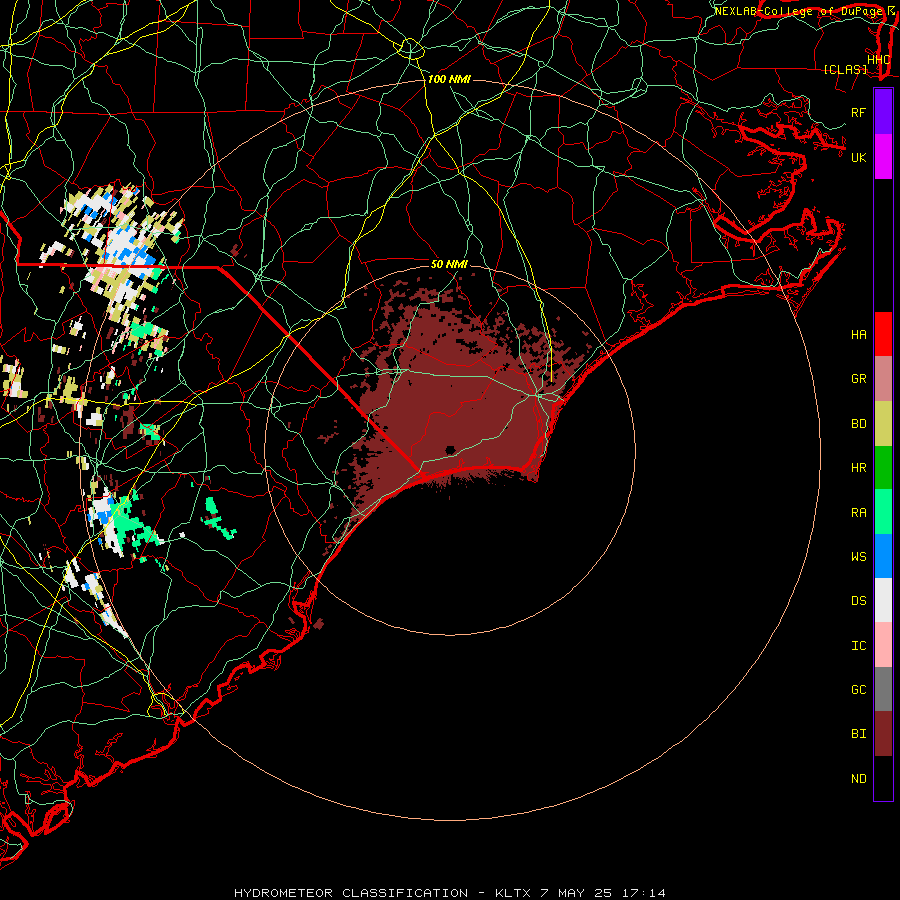Click the bright green RA legend swatch
The width and height of the screenshot is (900, 900).
pyautogui.click(x=883, y=512)
